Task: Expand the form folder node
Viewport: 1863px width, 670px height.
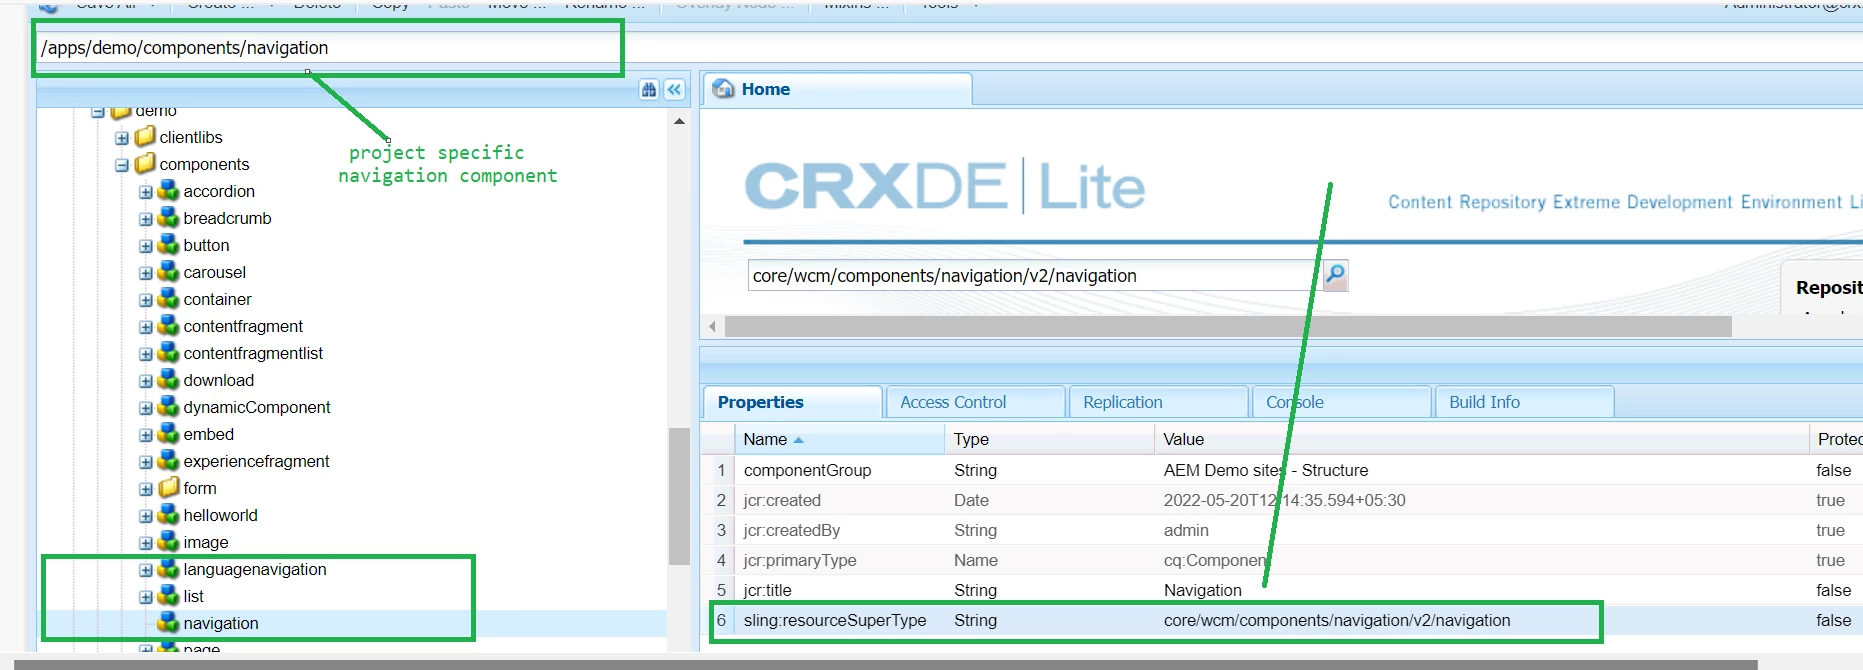Action: [x=146, y=489]
